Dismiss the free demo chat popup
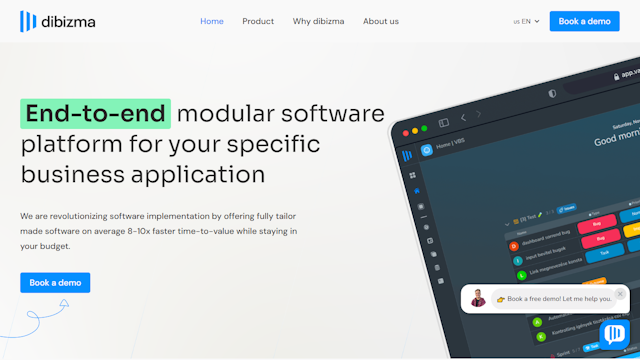This screenshot has width=640, height=360. click(620, 294)
